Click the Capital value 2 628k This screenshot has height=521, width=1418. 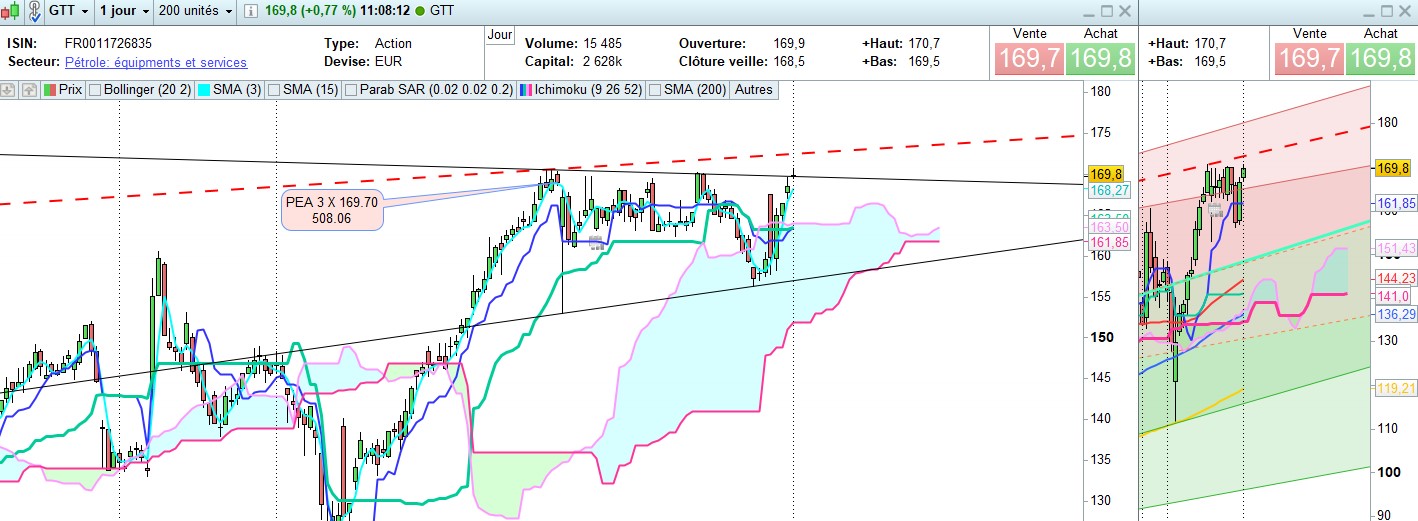(604, 62)
